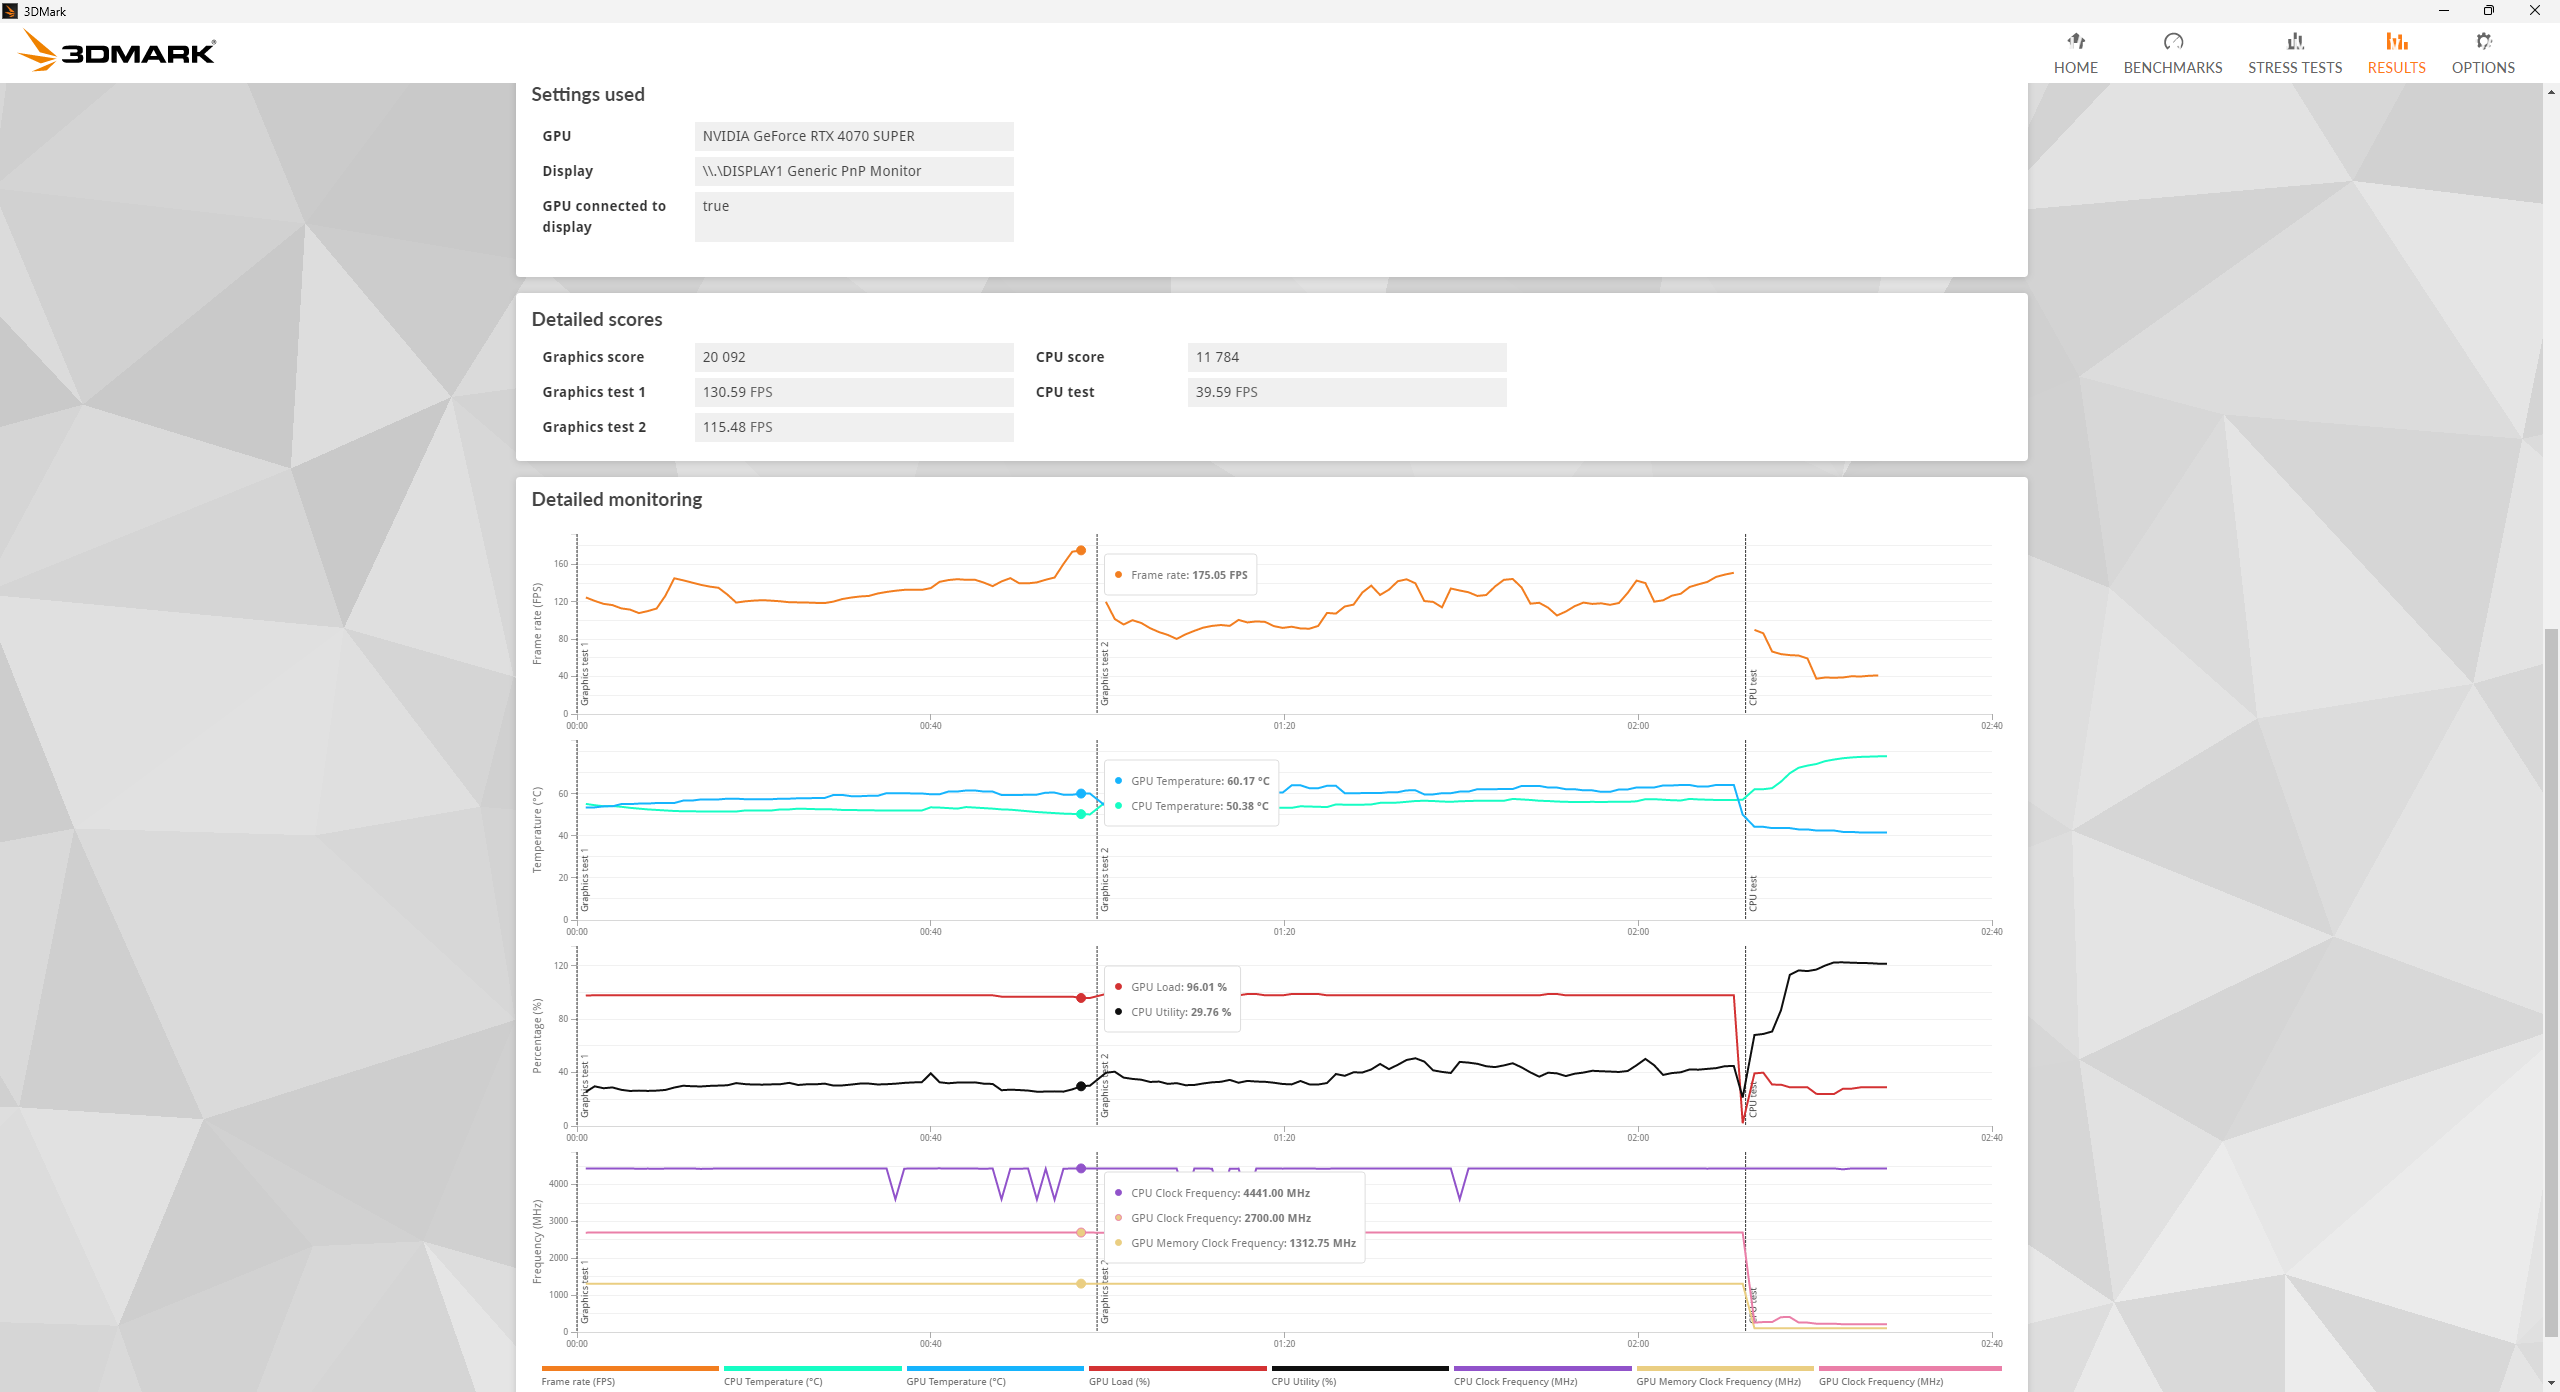Go to HOME tab label
Viewport: 2560px width, 1392px height.
click(x=2076, y=68)
